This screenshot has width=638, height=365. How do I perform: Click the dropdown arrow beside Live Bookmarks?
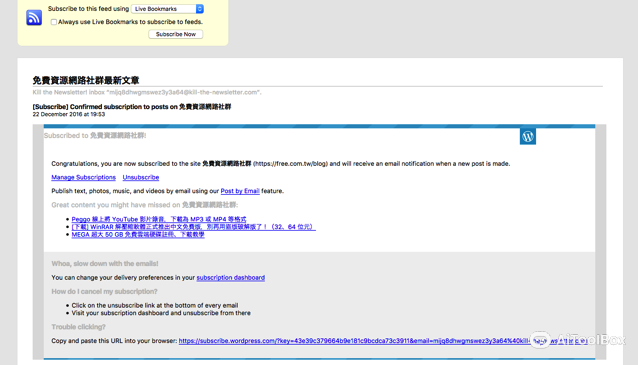(x=199, y=9)
